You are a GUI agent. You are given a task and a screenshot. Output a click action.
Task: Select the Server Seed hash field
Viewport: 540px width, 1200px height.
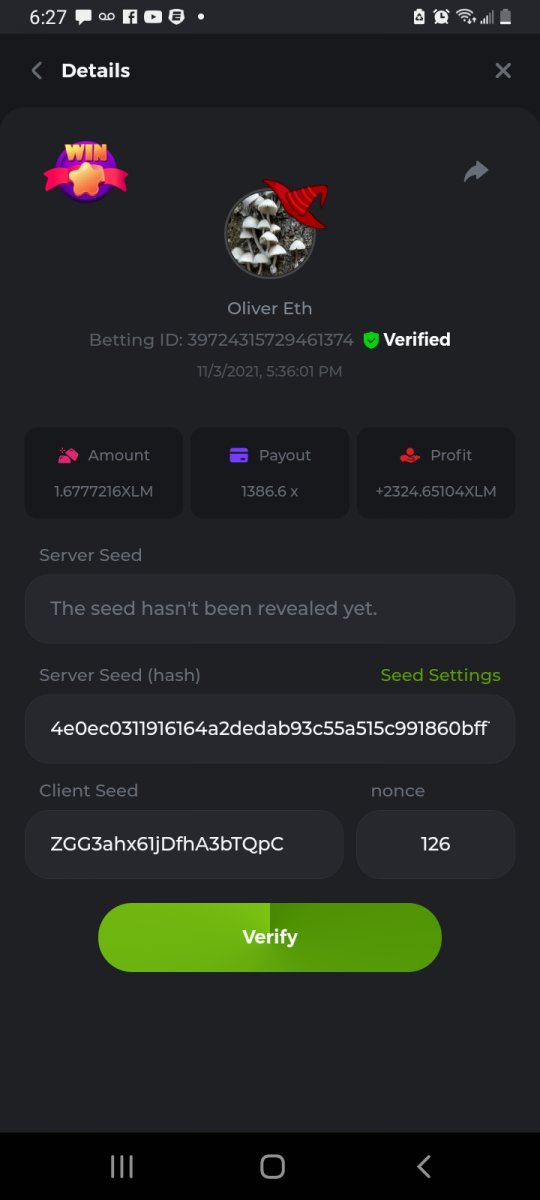(x=270, y=728)
